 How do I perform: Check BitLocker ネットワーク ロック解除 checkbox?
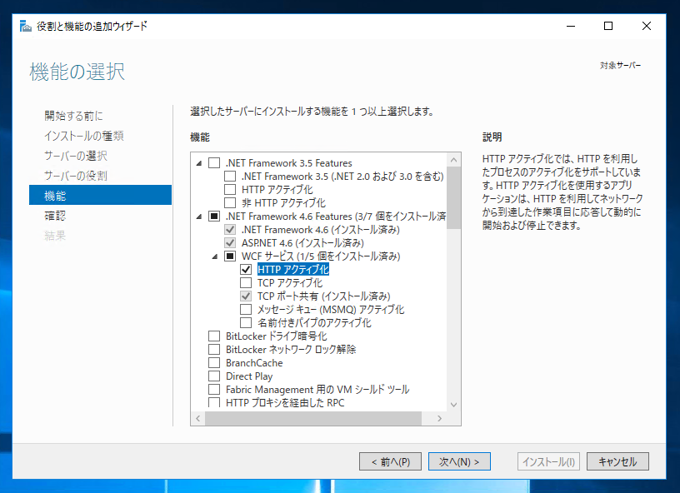point(214,349)
